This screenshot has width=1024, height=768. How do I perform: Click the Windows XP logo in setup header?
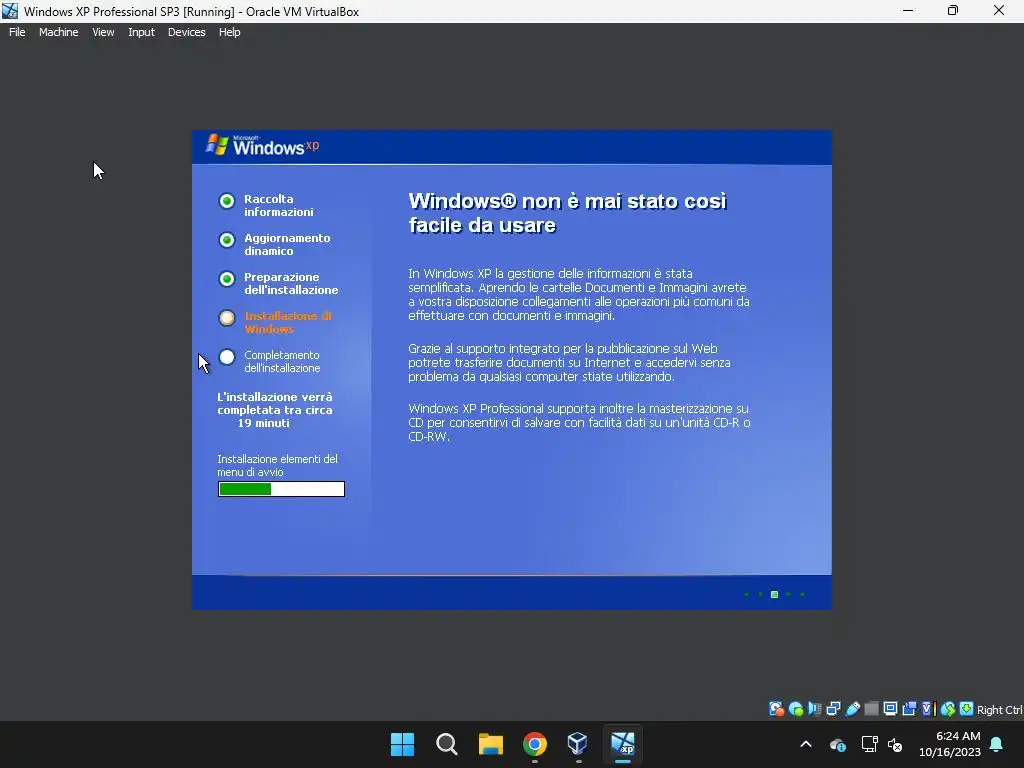[263, 145]
